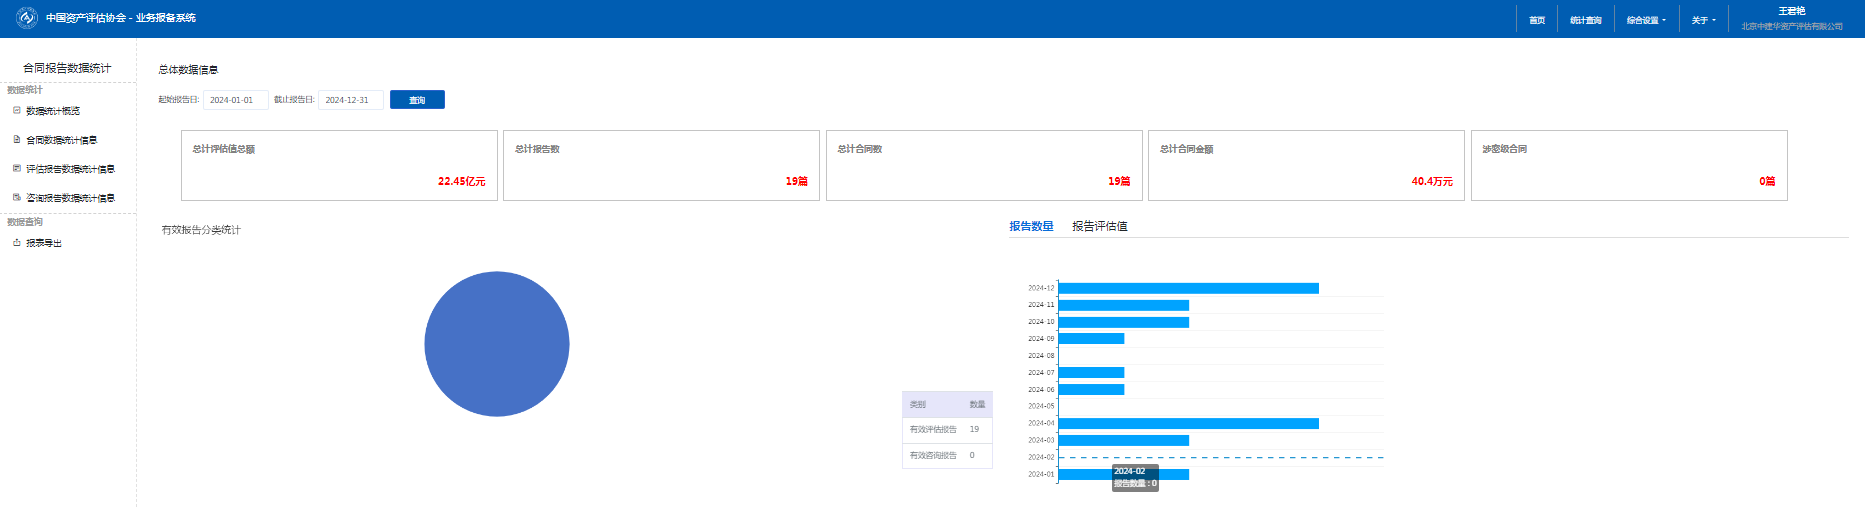Click the 咨询报告数据统计信息 sidebar icon
Viewport: 1865px width, 509px height.
[17, 198]
